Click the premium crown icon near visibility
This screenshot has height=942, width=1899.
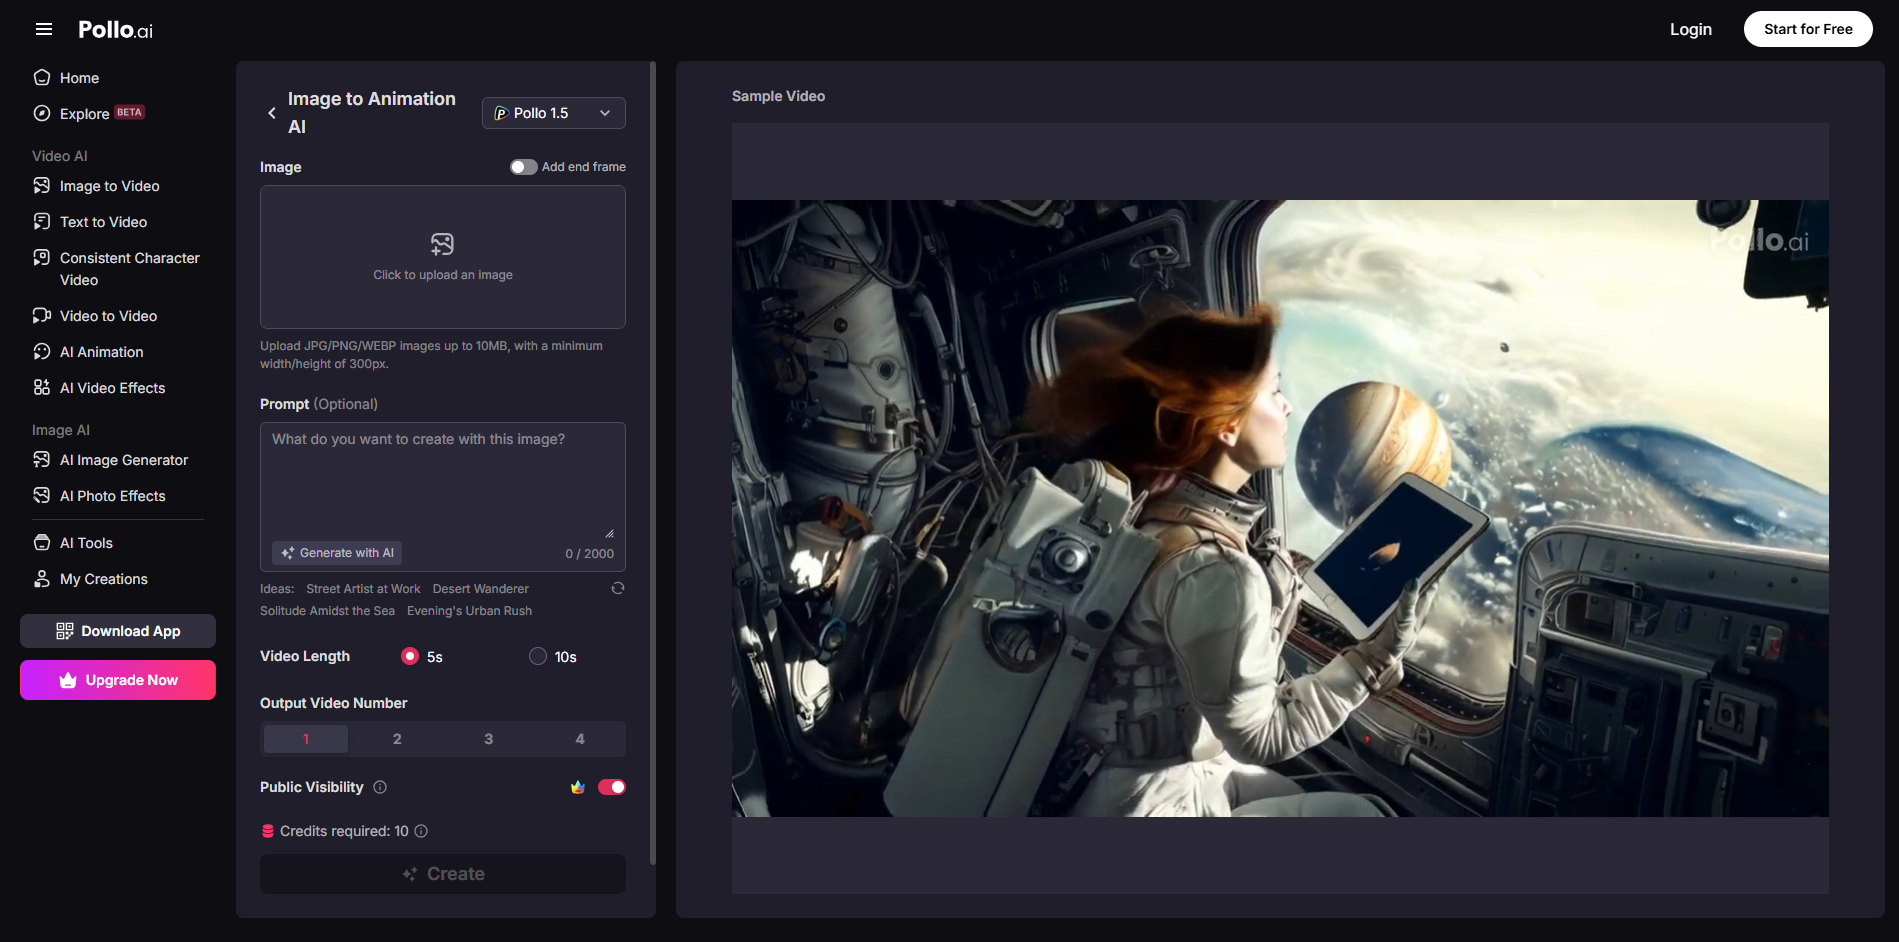[578, 787]
